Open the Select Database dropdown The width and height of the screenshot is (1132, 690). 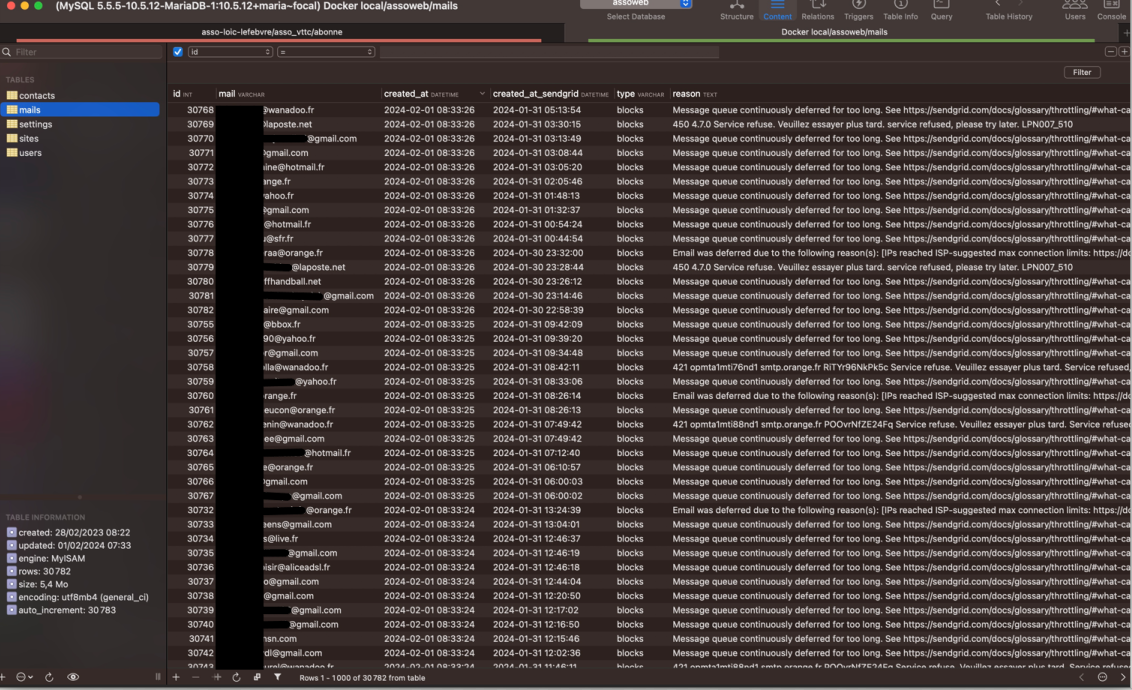click(636, 4)
